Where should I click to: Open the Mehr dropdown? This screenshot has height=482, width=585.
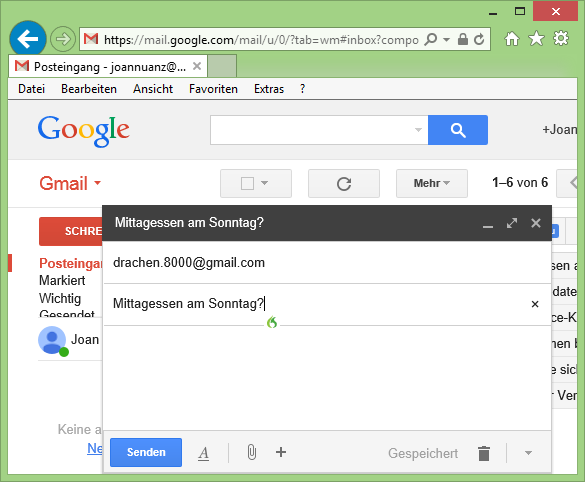click(432, 184)
